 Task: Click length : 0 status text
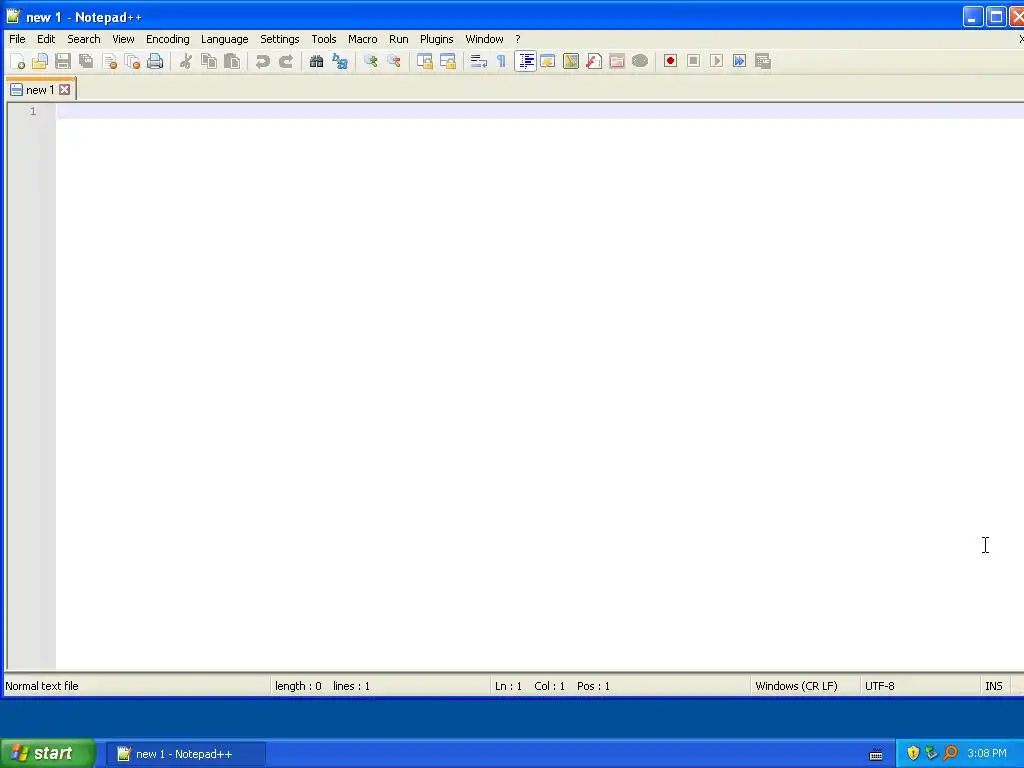tap(298, 686)
